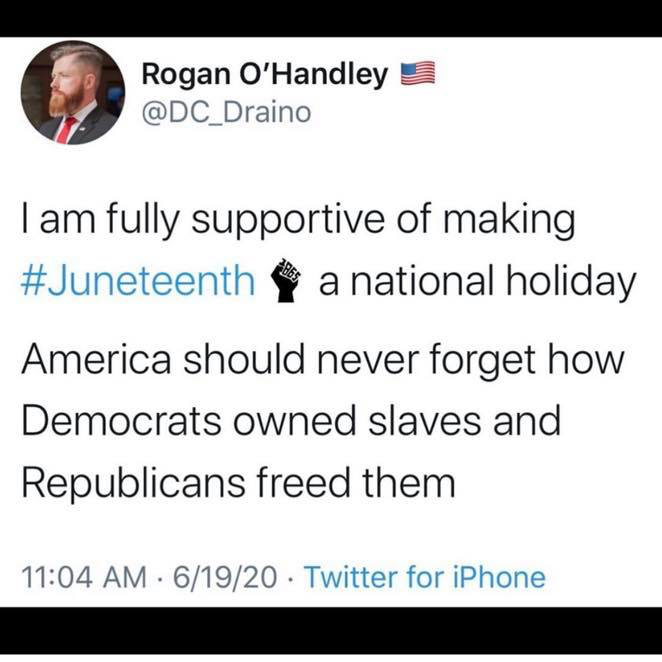
Task: Open Rogan O'Handley's profile picture
Action: click(x=73, y=92)
